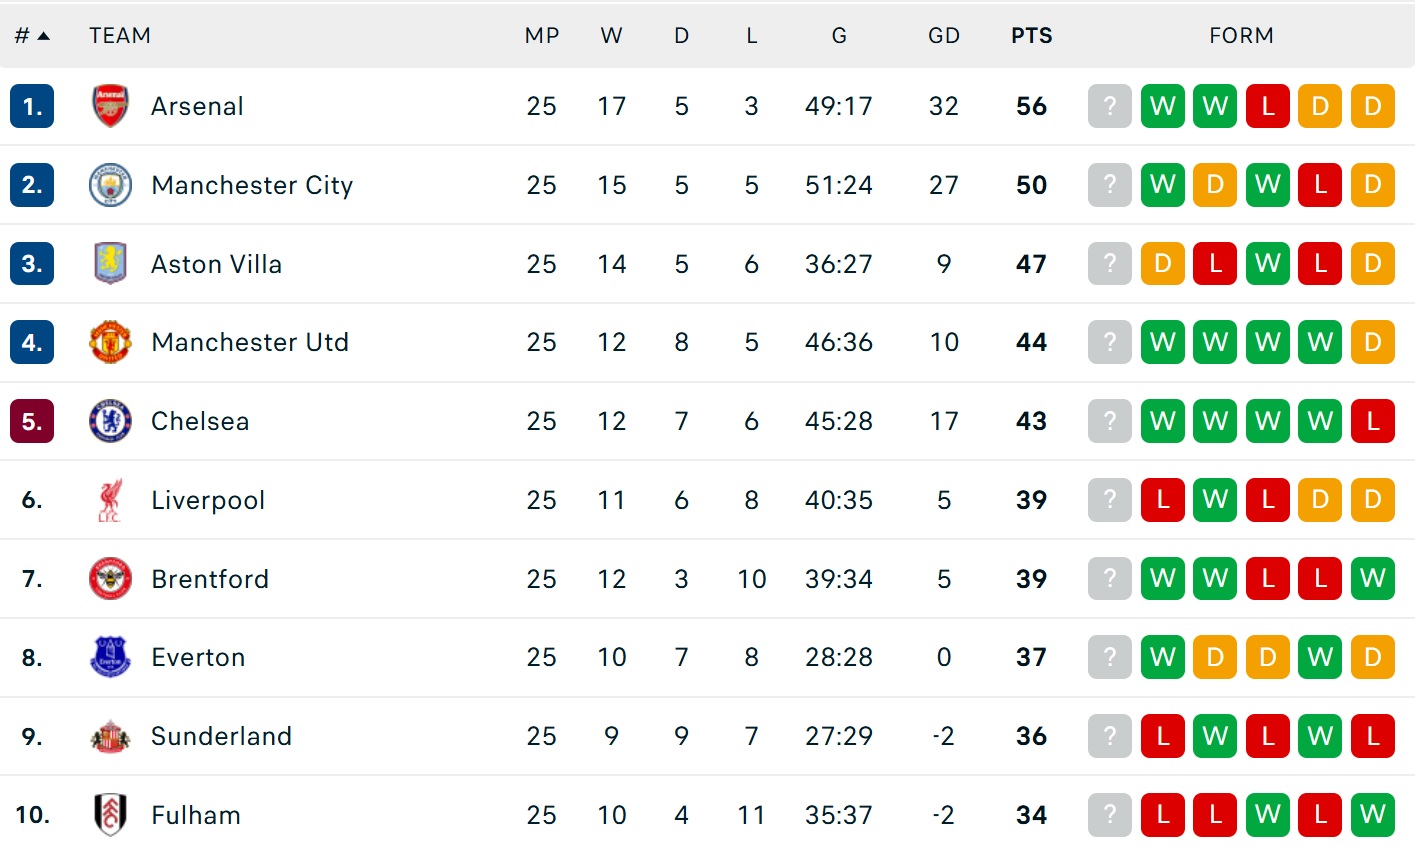The width and height of the screenshot is (1415, 851).
Task: Click the Arsenal club crest icon
Action: [110, 106]
